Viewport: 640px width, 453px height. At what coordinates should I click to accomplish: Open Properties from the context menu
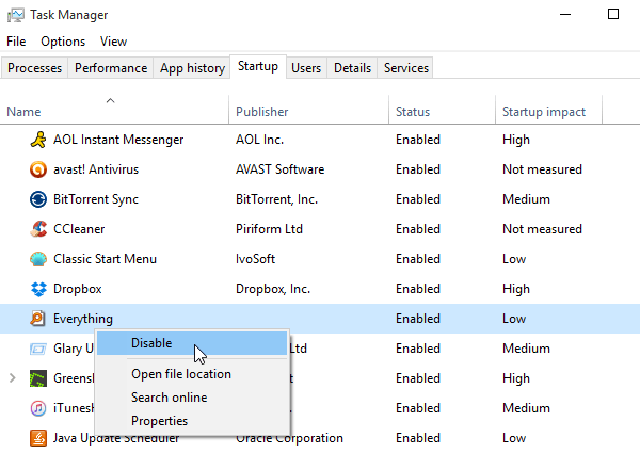click(159, 421)
